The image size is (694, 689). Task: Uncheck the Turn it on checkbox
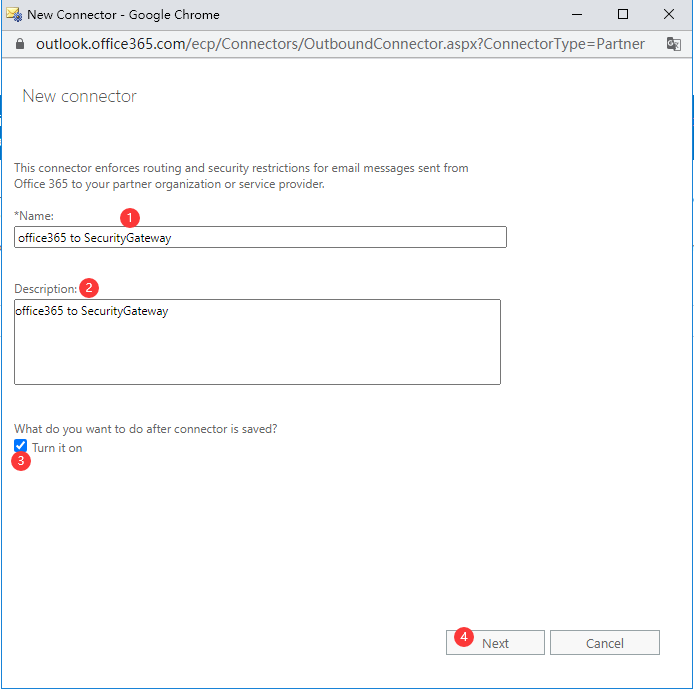coord(21,447)
